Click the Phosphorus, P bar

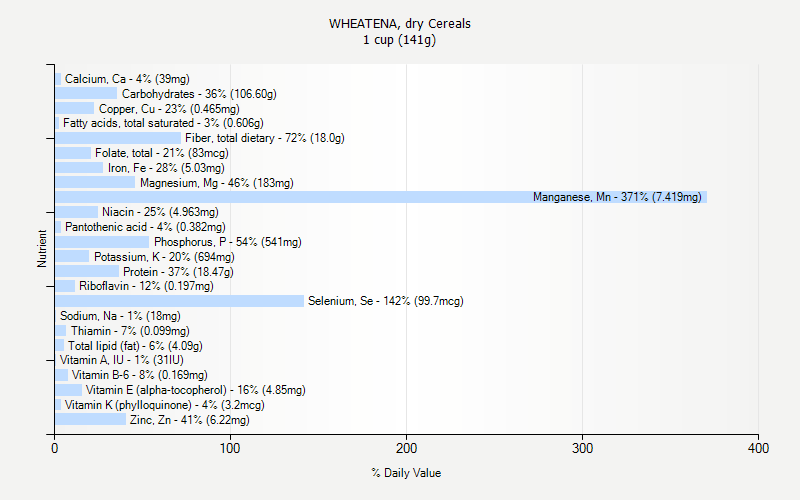(x=102, y=242)
